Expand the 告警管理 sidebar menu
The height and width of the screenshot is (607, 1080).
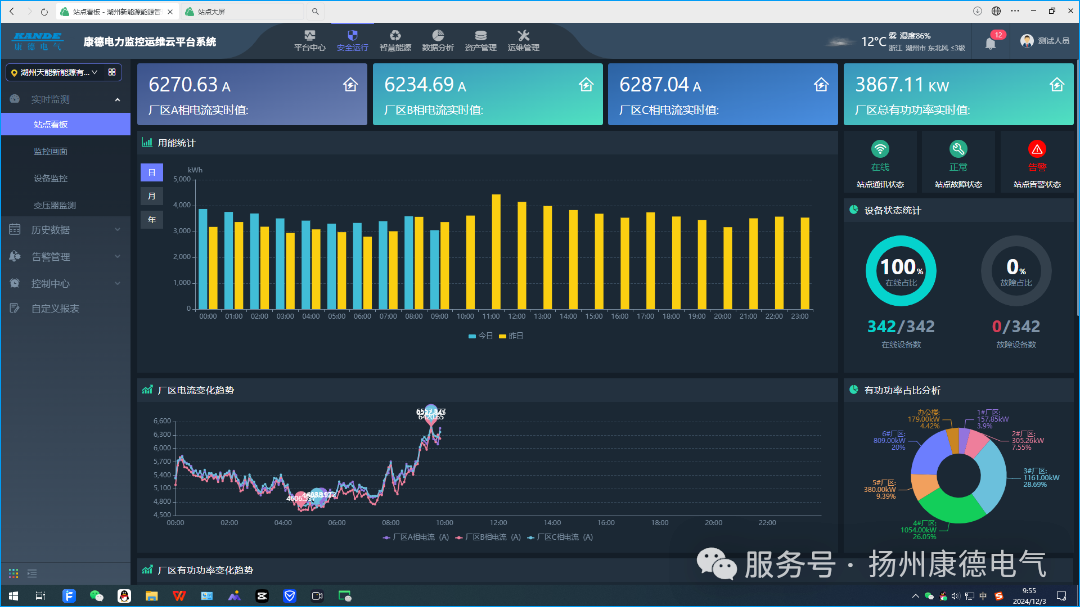pyautogui.click(x=64, y=257)
